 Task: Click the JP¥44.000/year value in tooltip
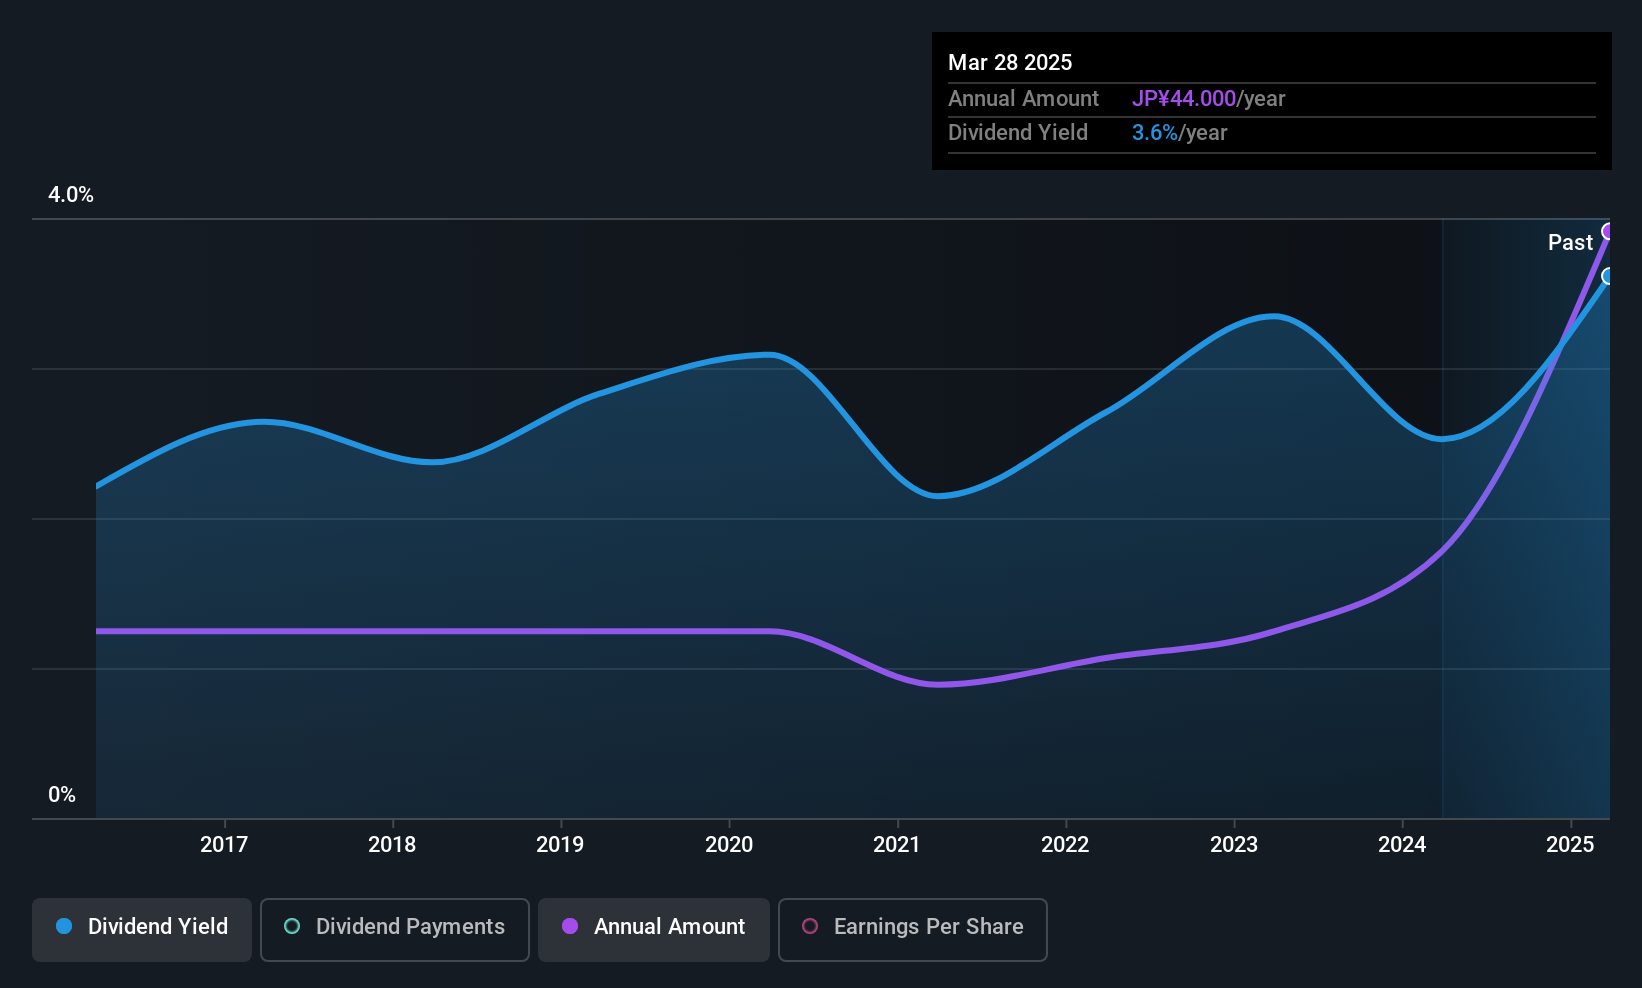[1208, 99]
